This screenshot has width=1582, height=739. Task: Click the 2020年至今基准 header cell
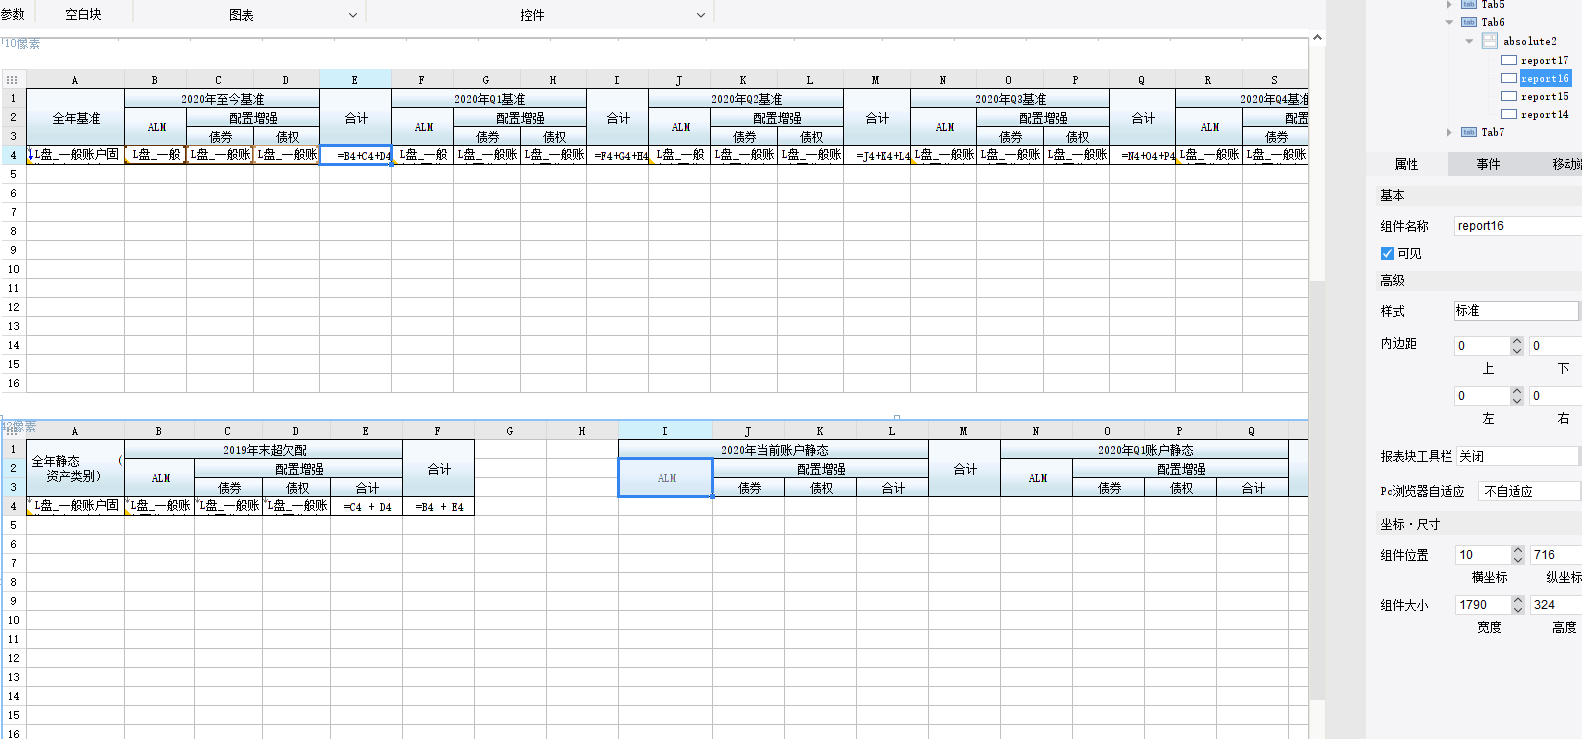222,99
